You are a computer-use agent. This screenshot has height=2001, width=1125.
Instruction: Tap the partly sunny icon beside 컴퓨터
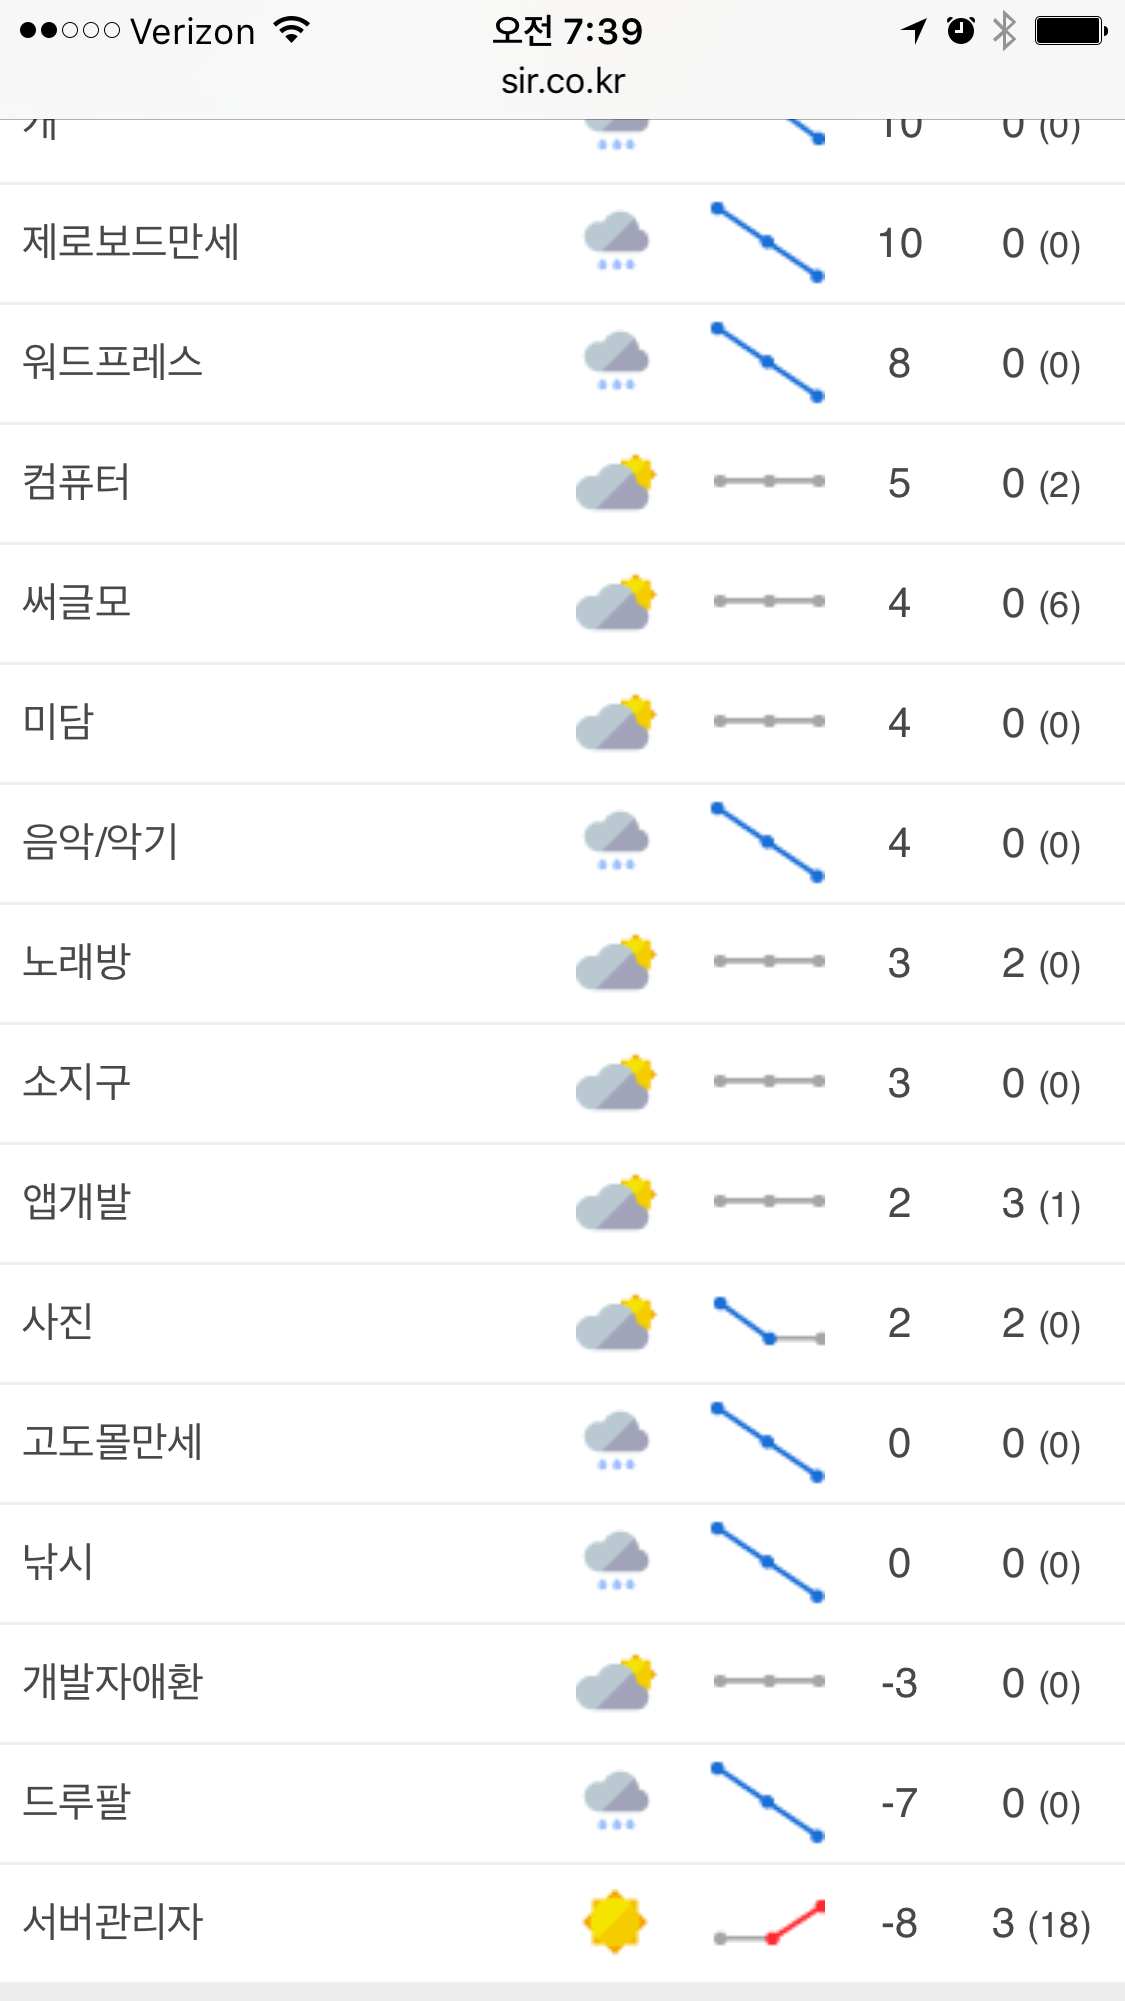pyautogui.click(x=616, y=483)
